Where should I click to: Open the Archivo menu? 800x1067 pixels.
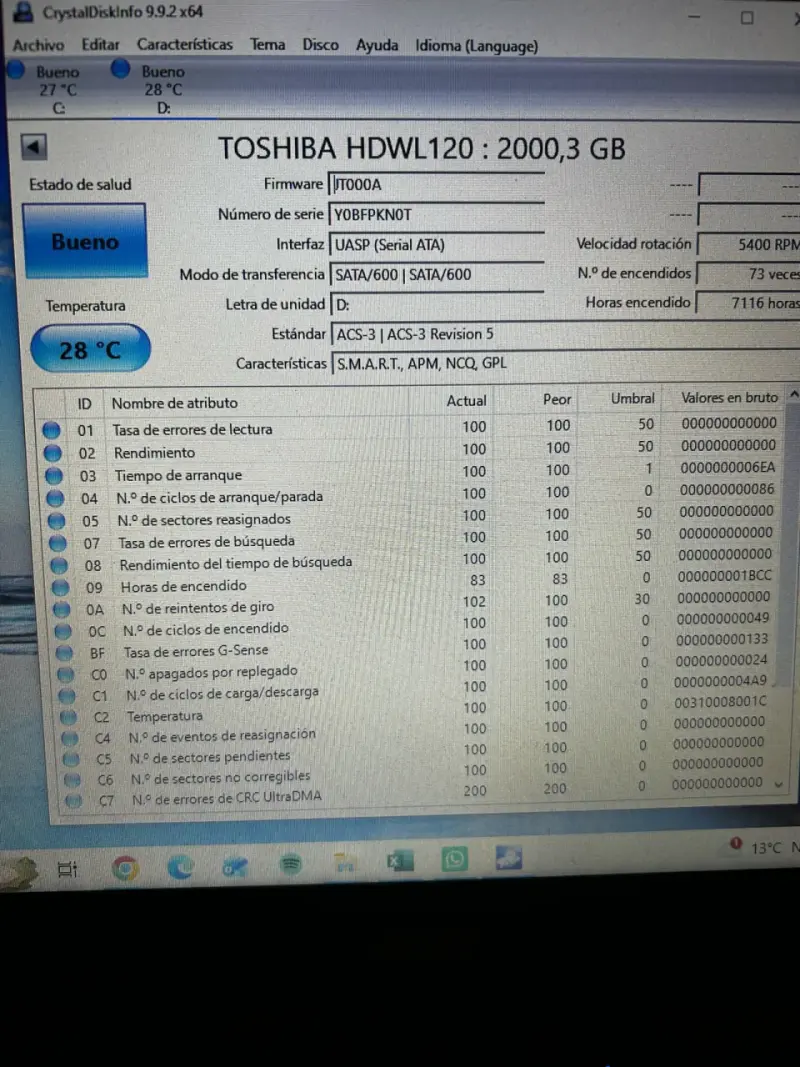tap(38, 45)
